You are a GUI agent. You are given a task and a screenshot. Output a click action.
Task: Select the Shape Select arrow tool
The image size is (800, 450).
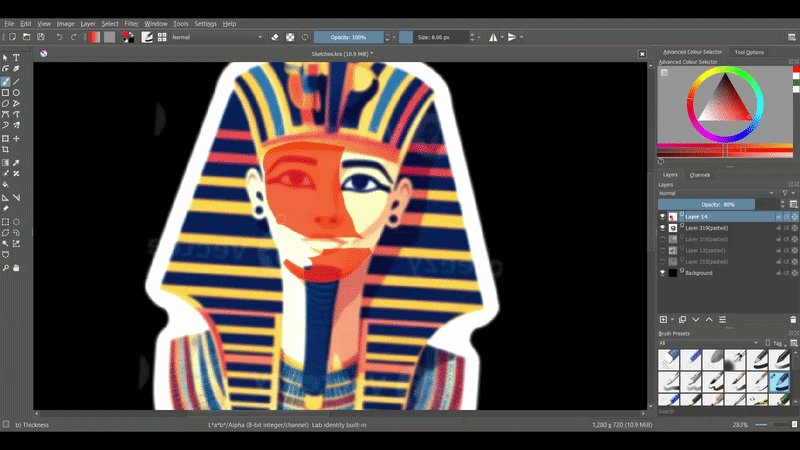coord(6,58)
